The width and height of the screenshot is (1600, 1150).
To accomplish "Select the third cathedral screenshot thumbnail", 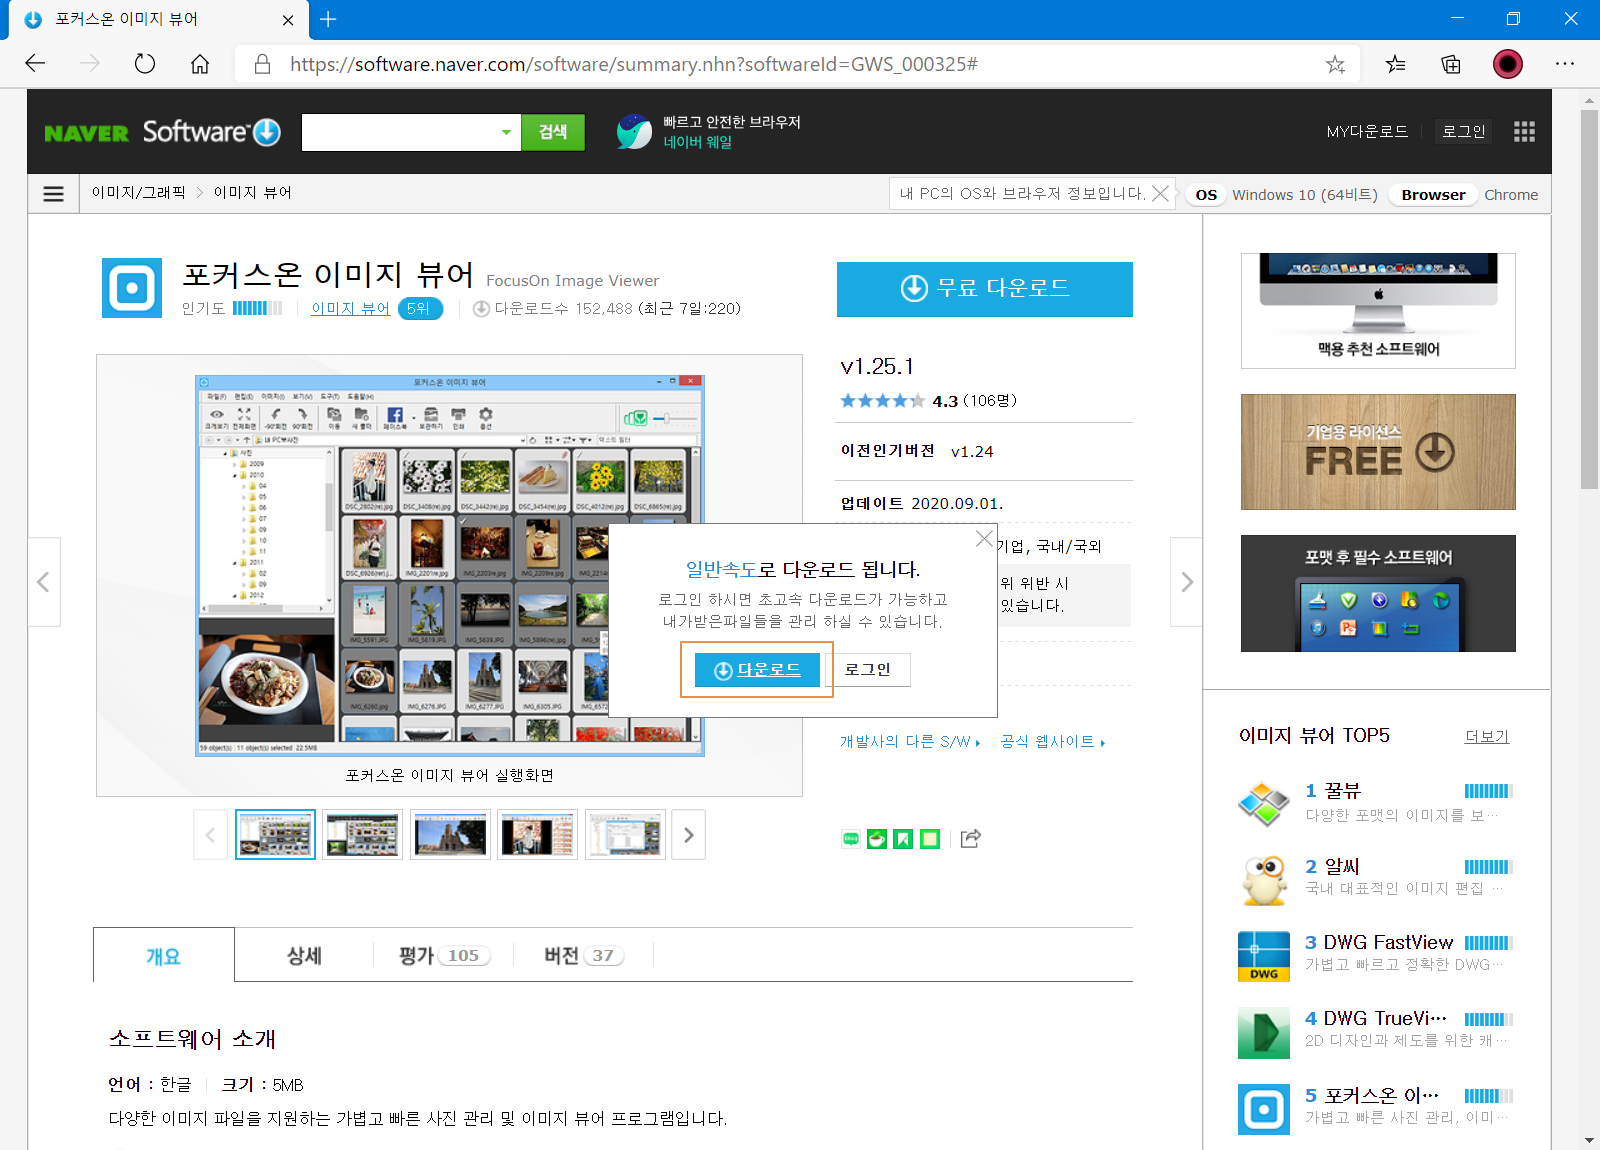I will (x=450, y=835).
